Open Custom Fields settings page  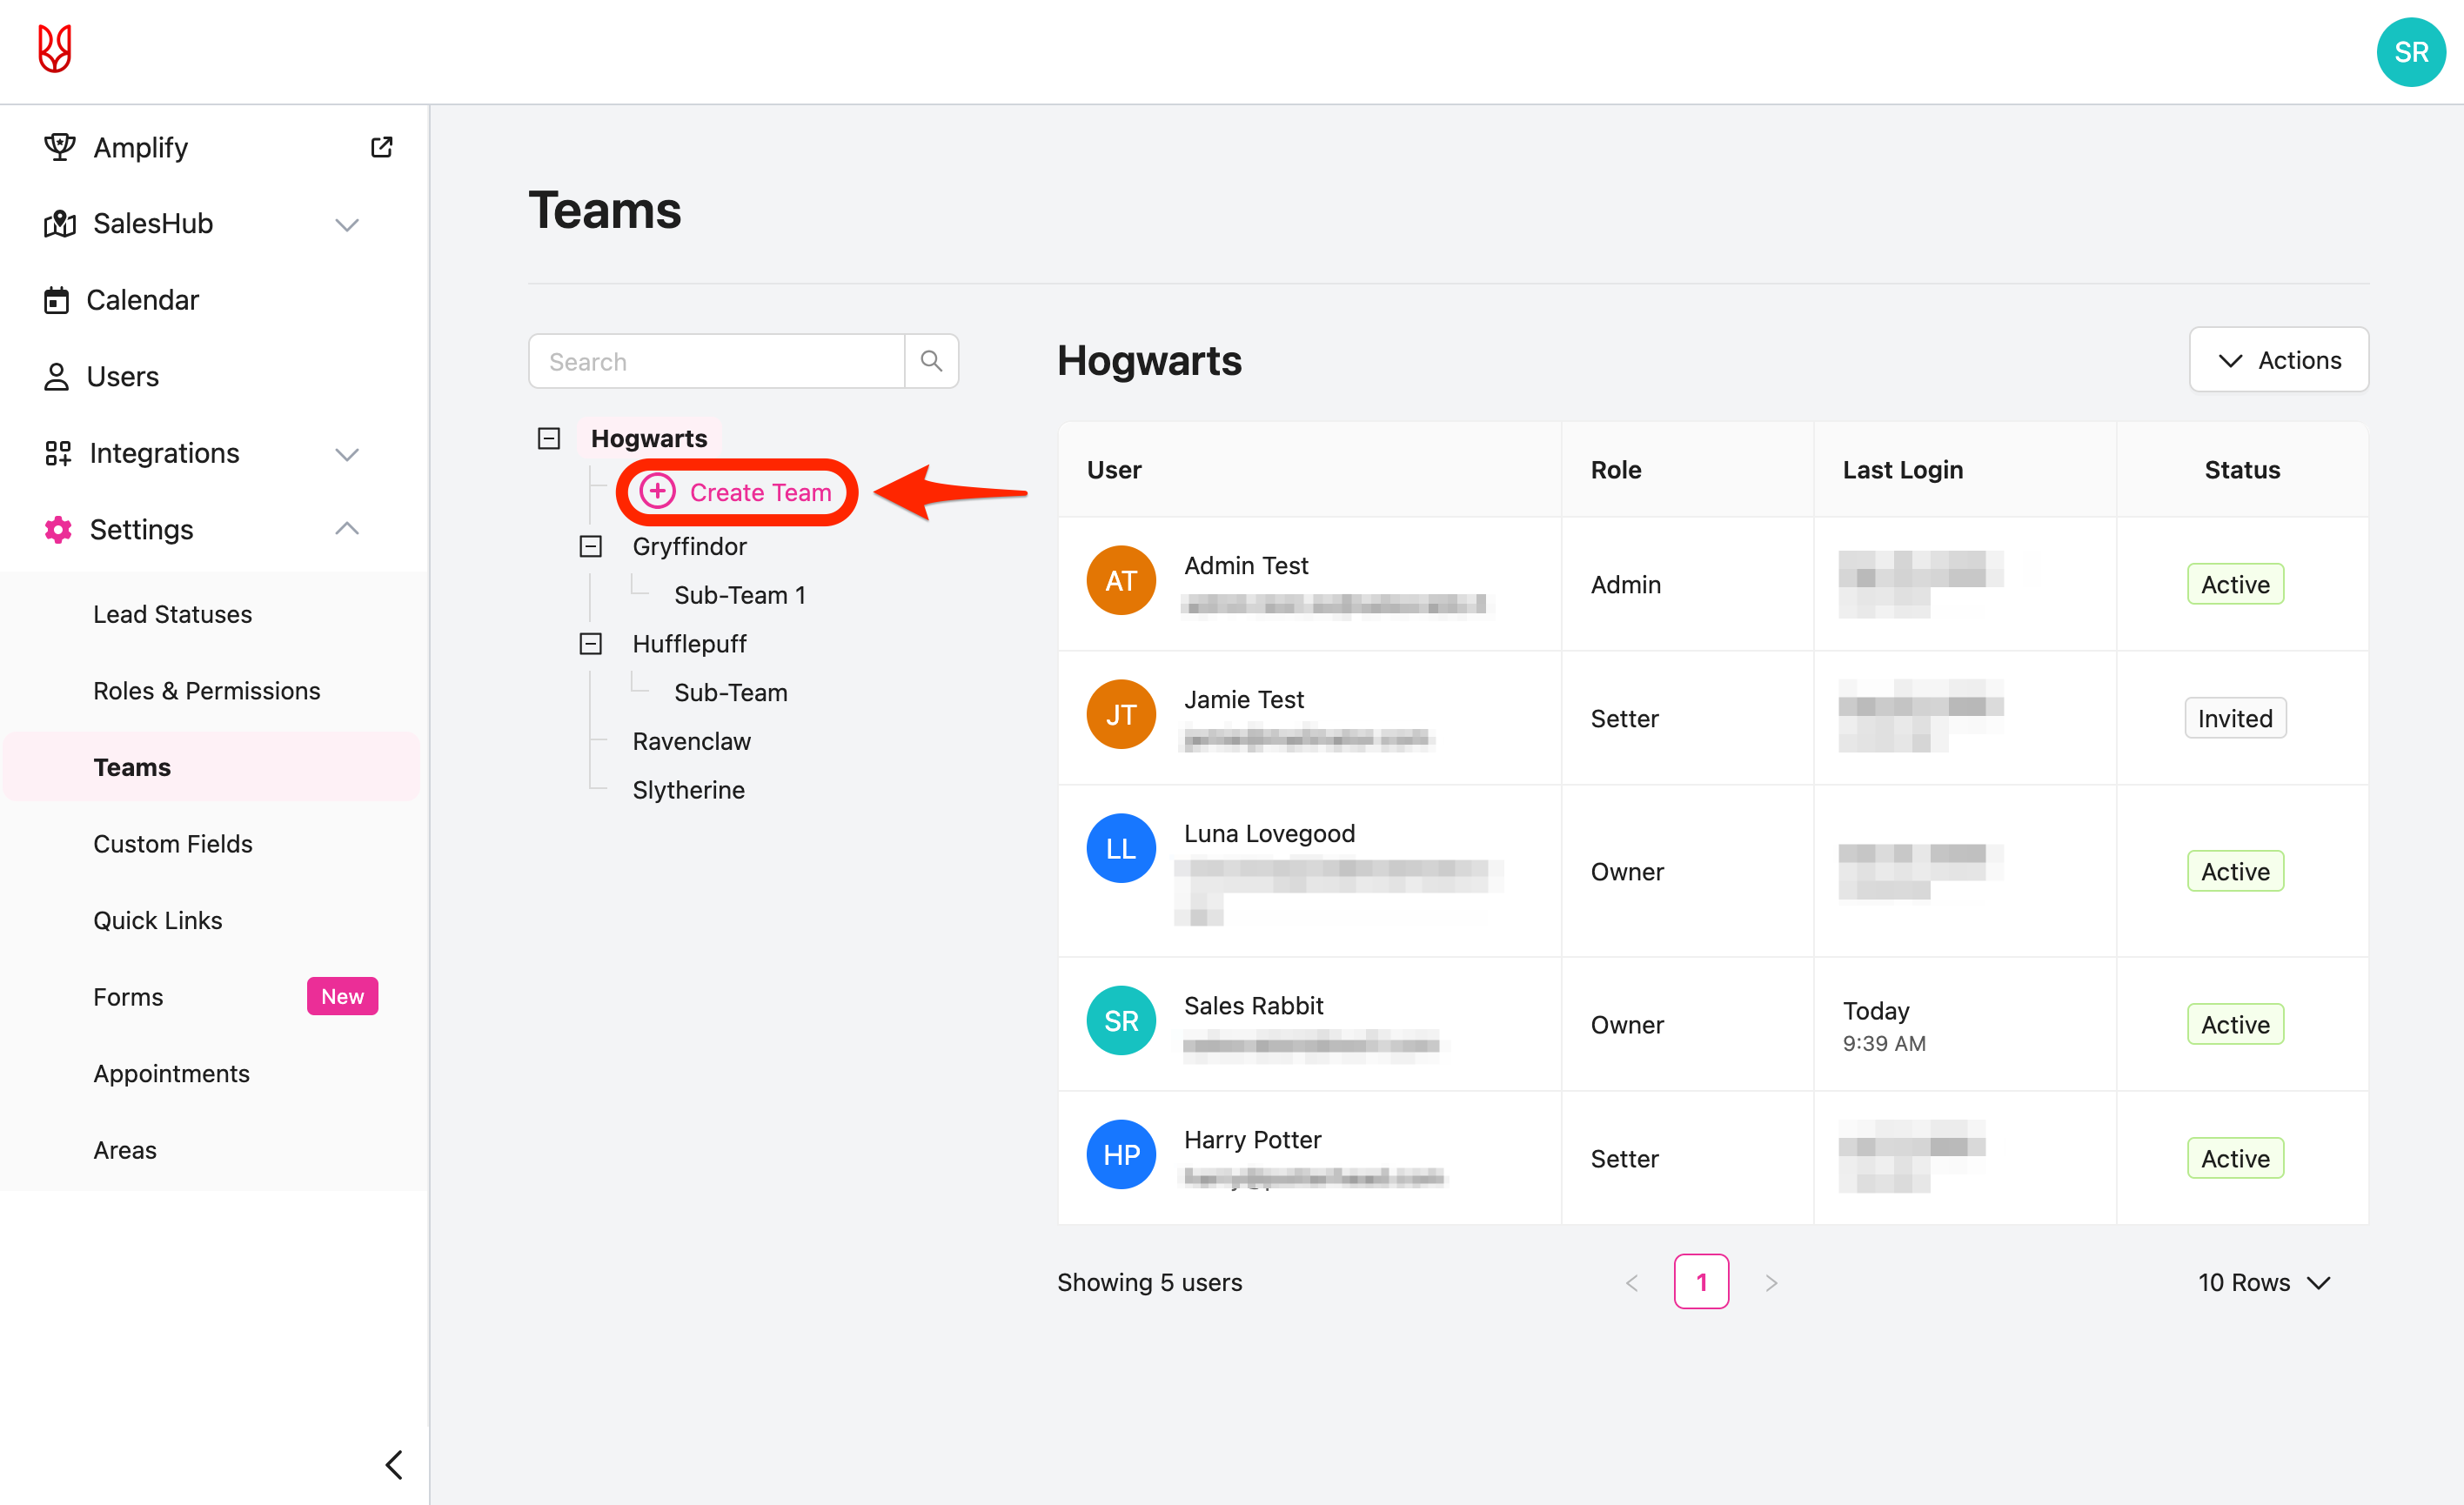click(172, 844)
